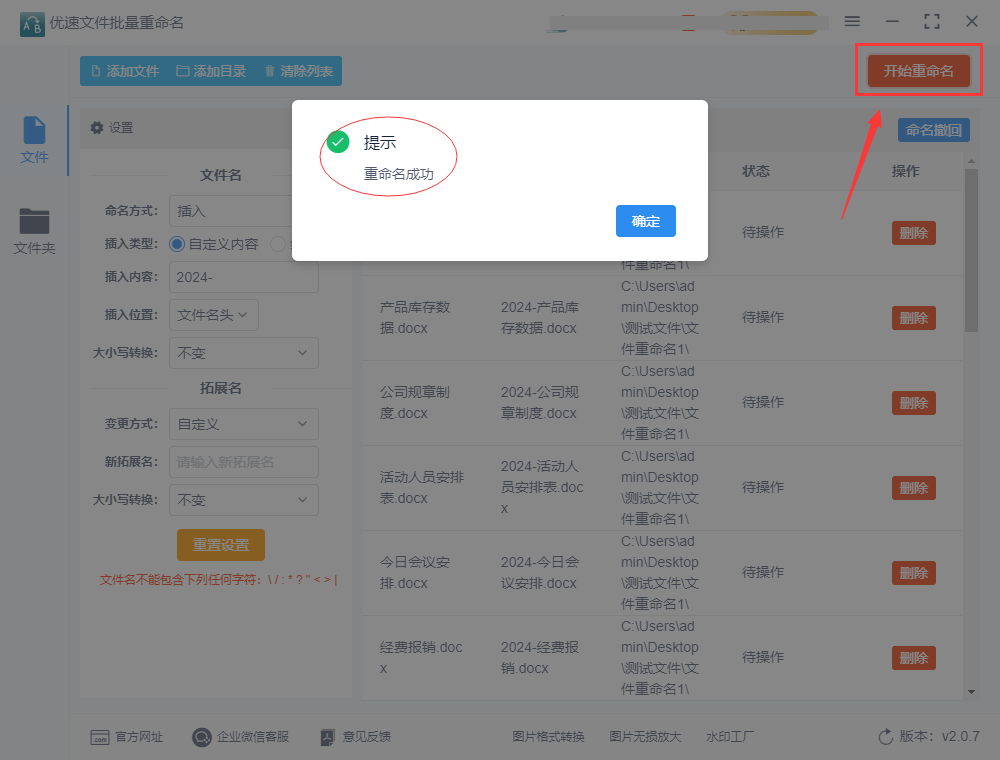The image size is (1000, 760).
Task: Select the 自定义内容 radio button
Action: (177, 244)
